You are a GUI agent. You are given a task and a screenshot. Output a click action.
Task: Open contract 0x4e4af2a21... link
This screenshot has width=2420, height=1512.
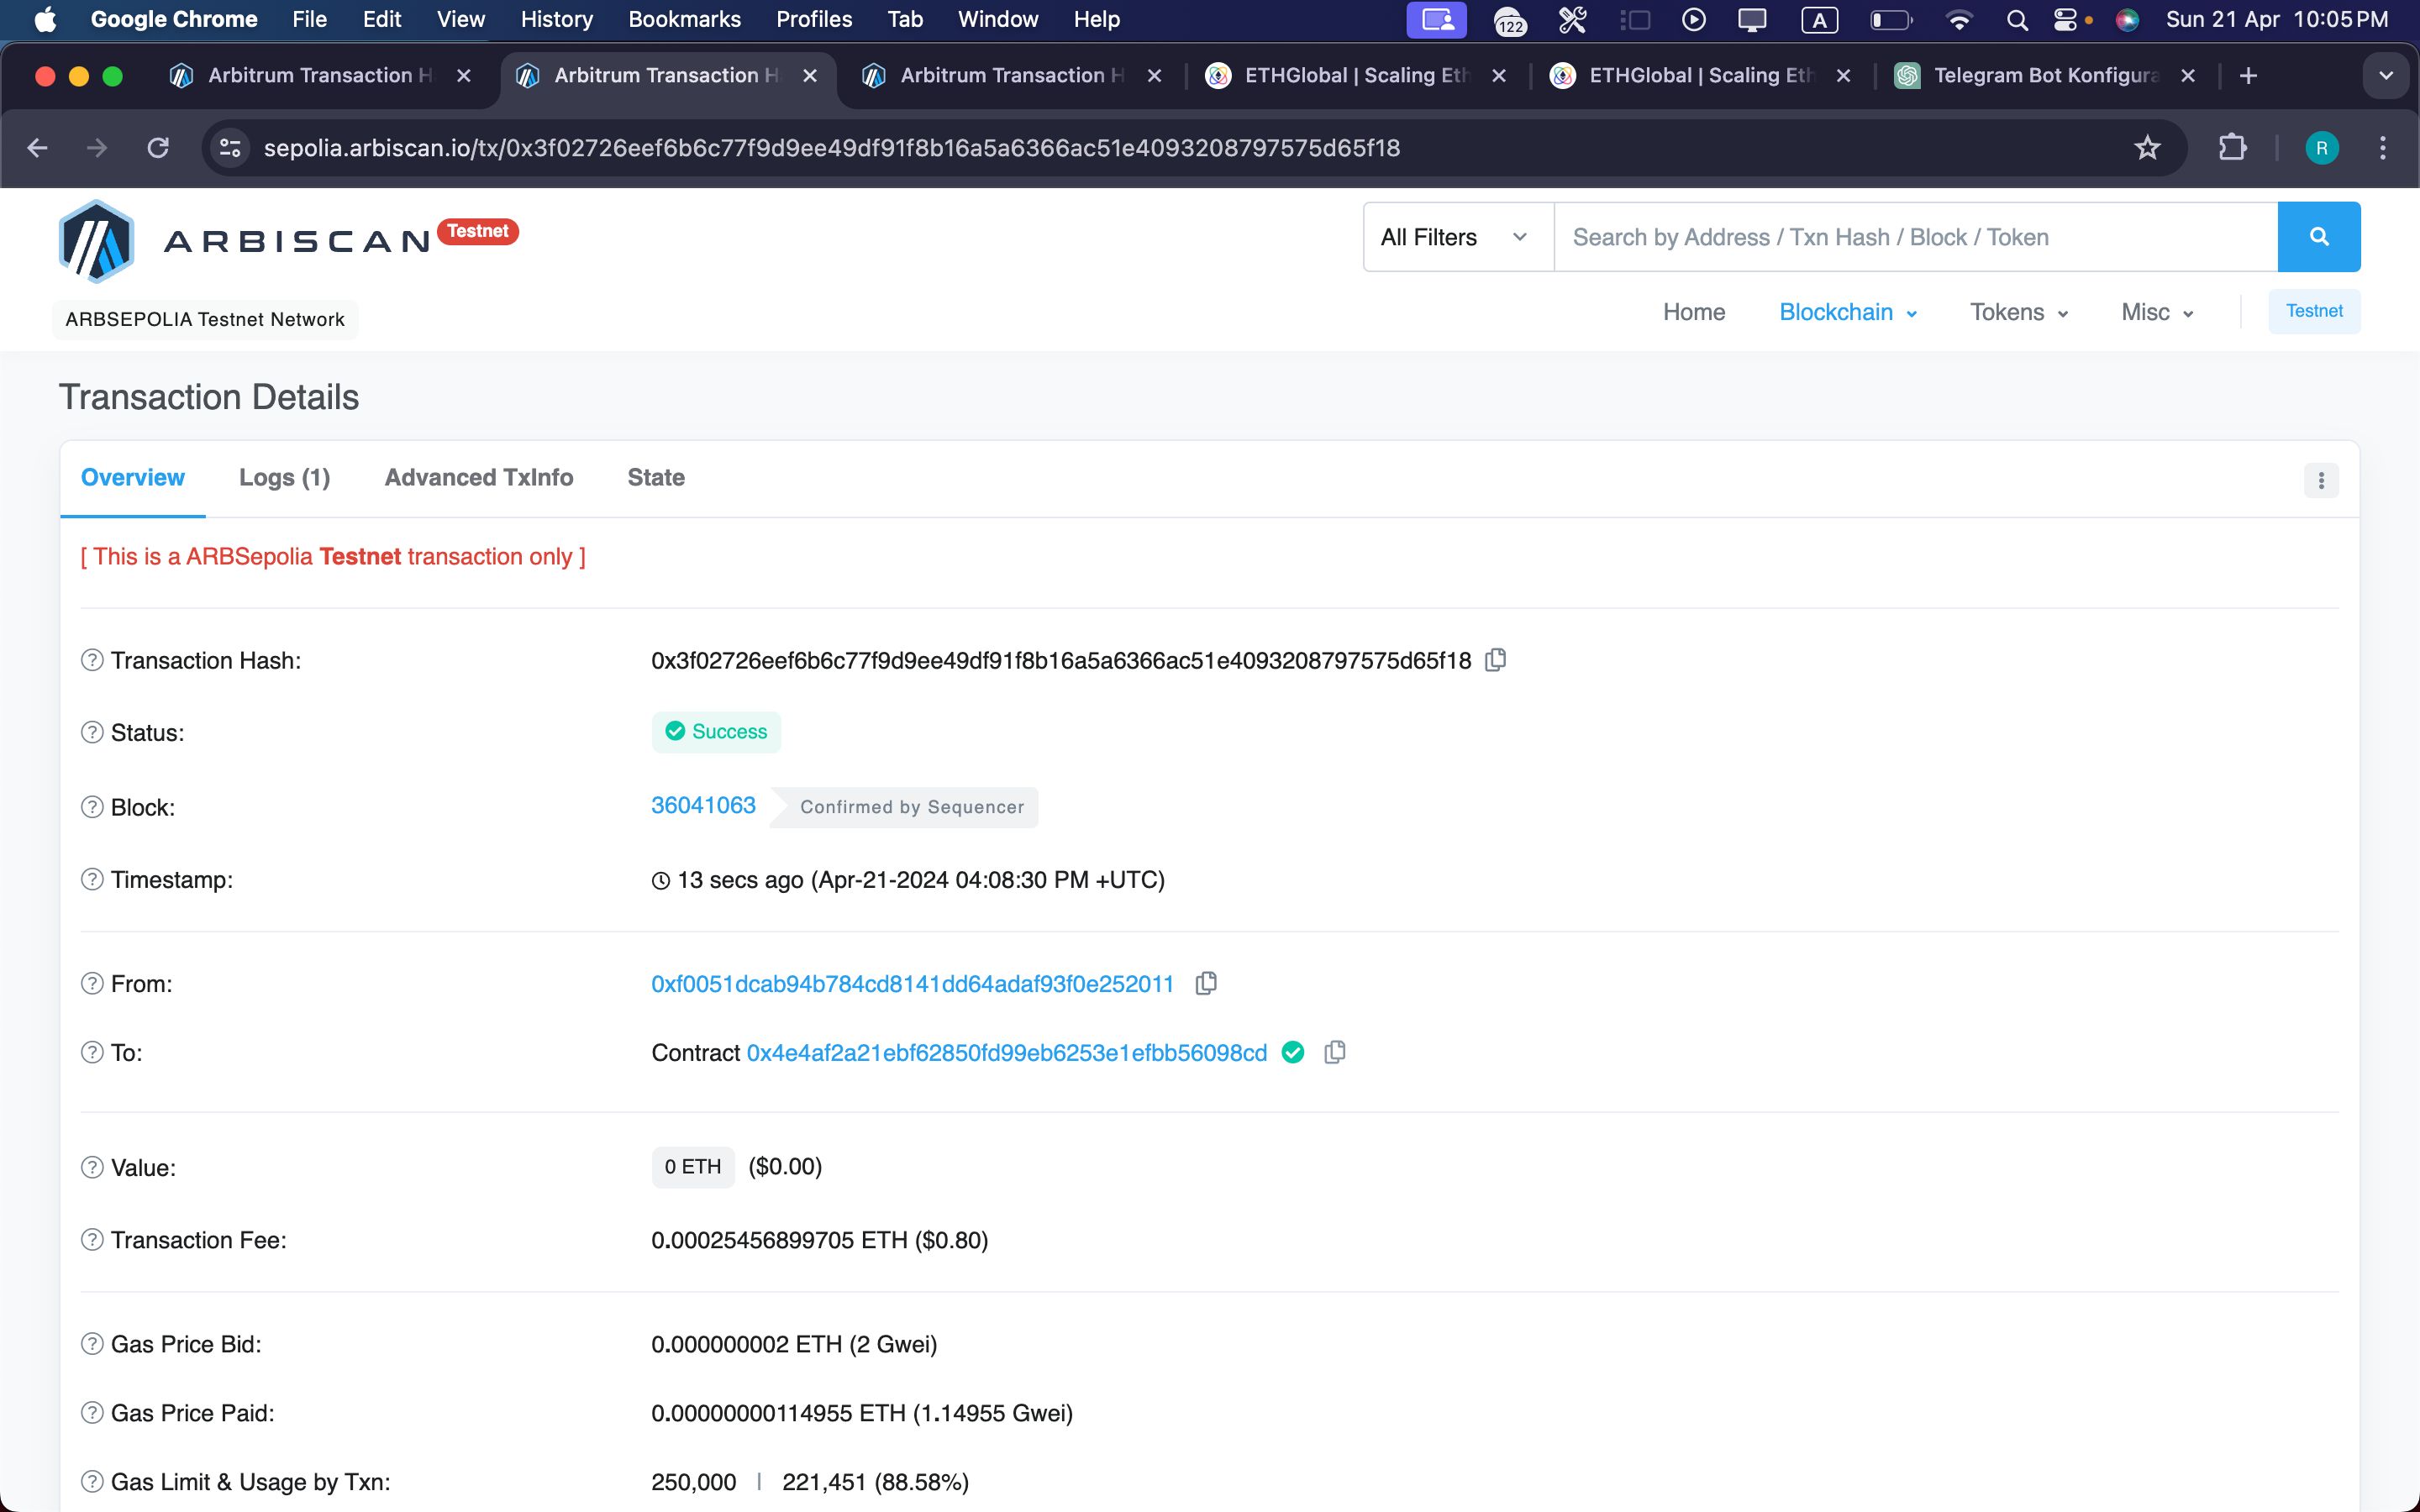1006,1053
